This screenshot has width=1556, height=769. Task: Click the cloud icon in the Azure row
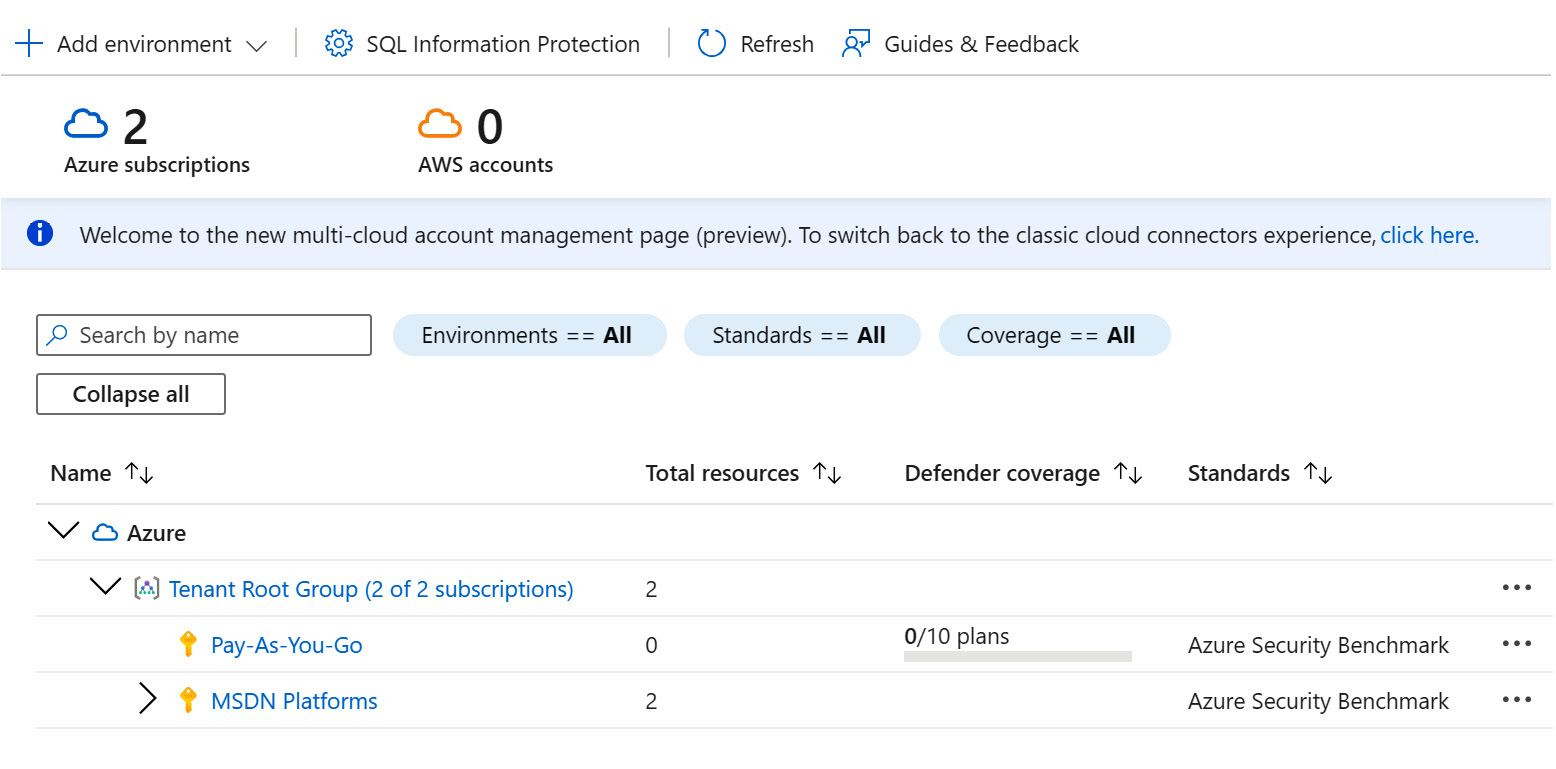tap(105, 533)
